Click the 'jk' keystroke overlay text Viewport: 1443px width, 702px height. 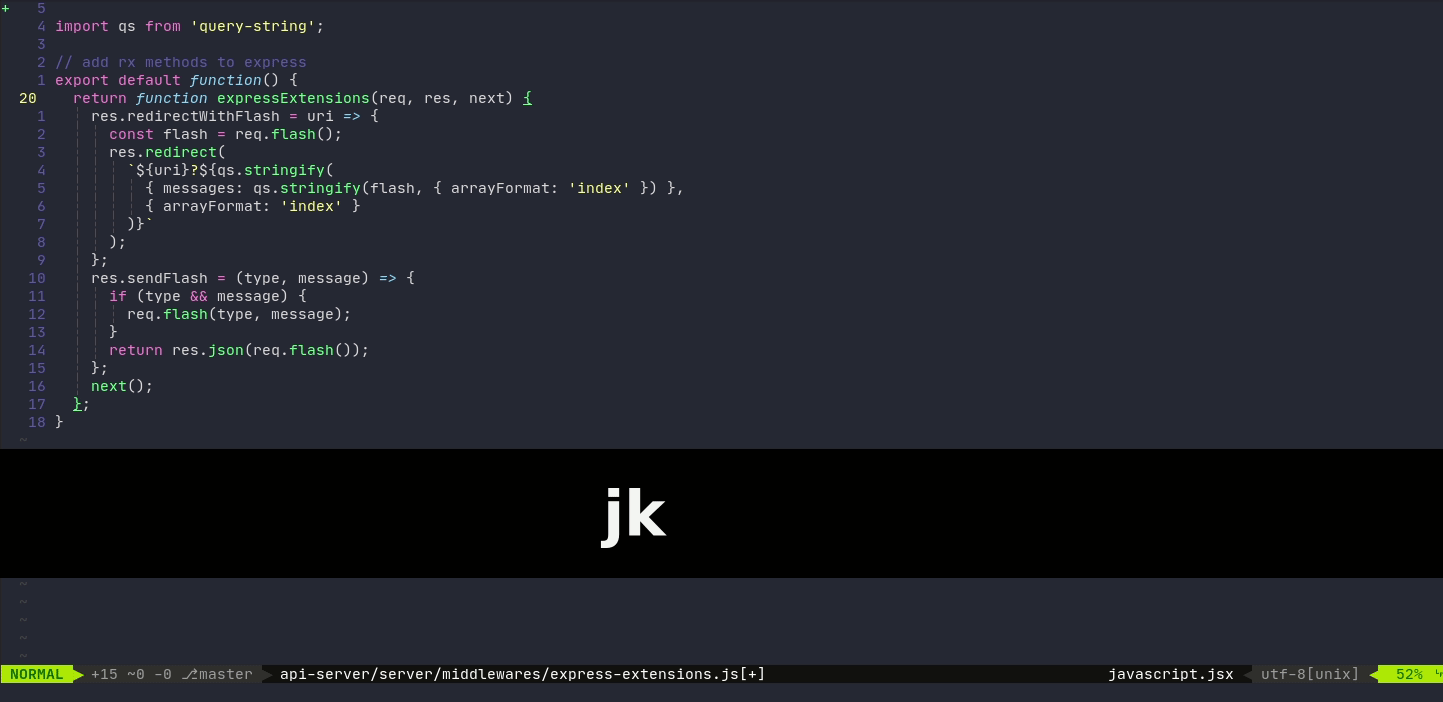click(x=633, y=514)
